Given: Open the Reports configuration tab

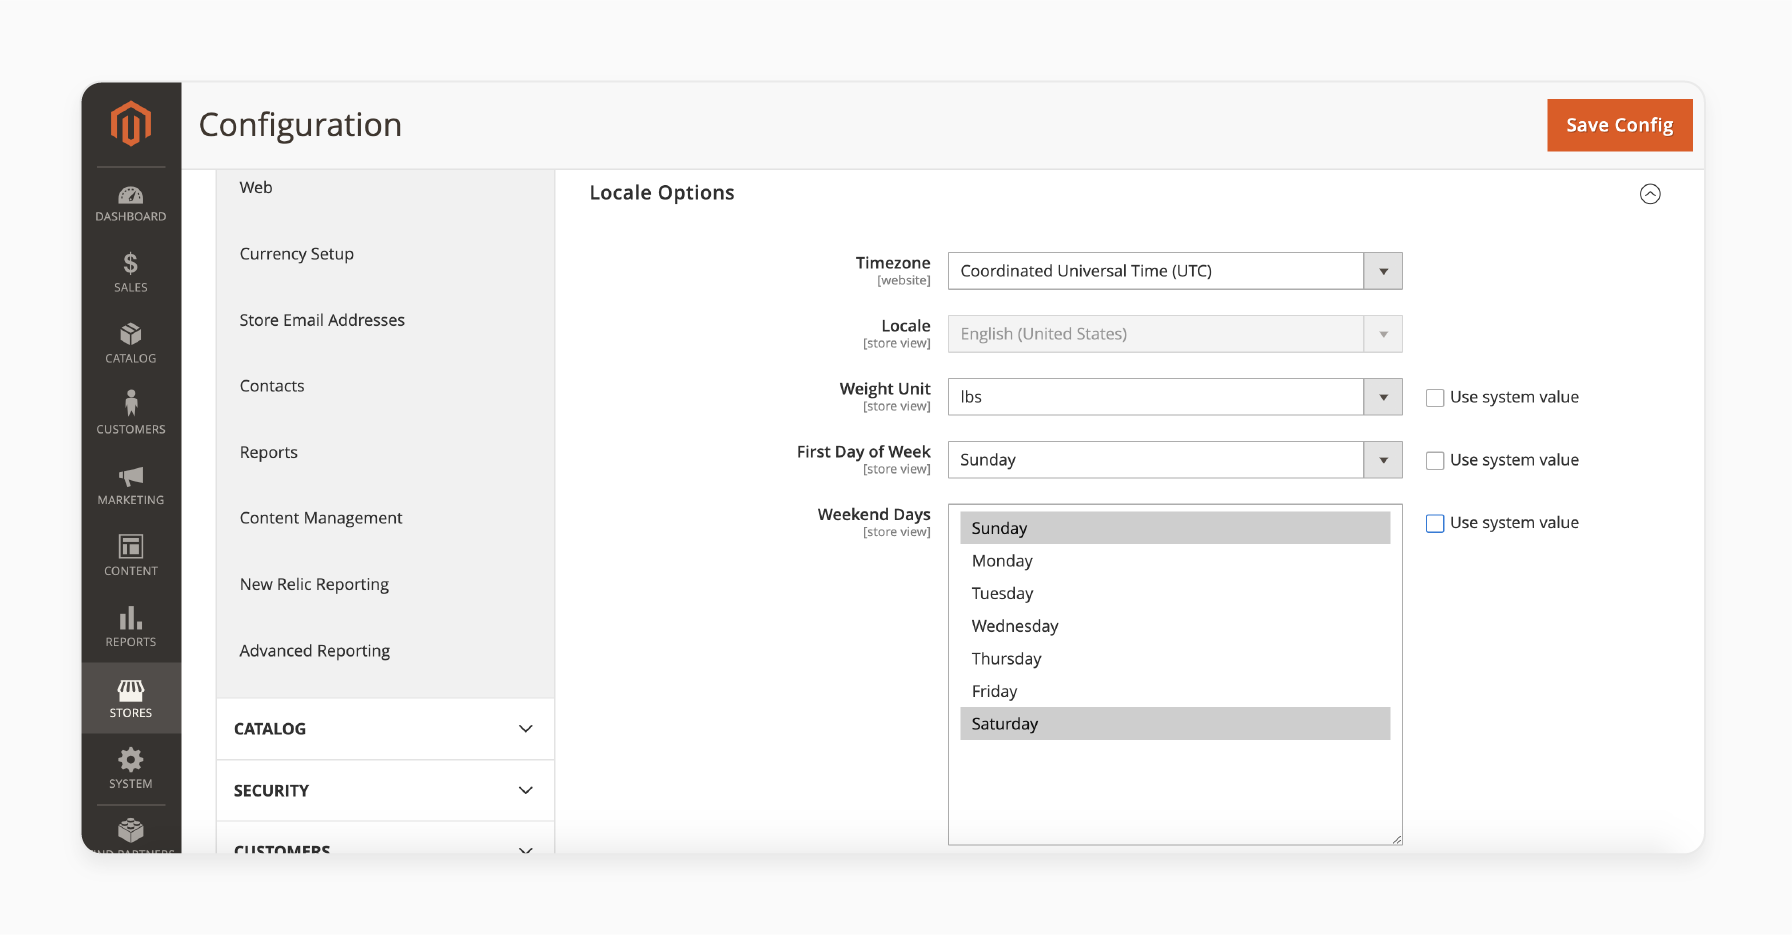Looking at the screenshot, I should click(269, 452).
